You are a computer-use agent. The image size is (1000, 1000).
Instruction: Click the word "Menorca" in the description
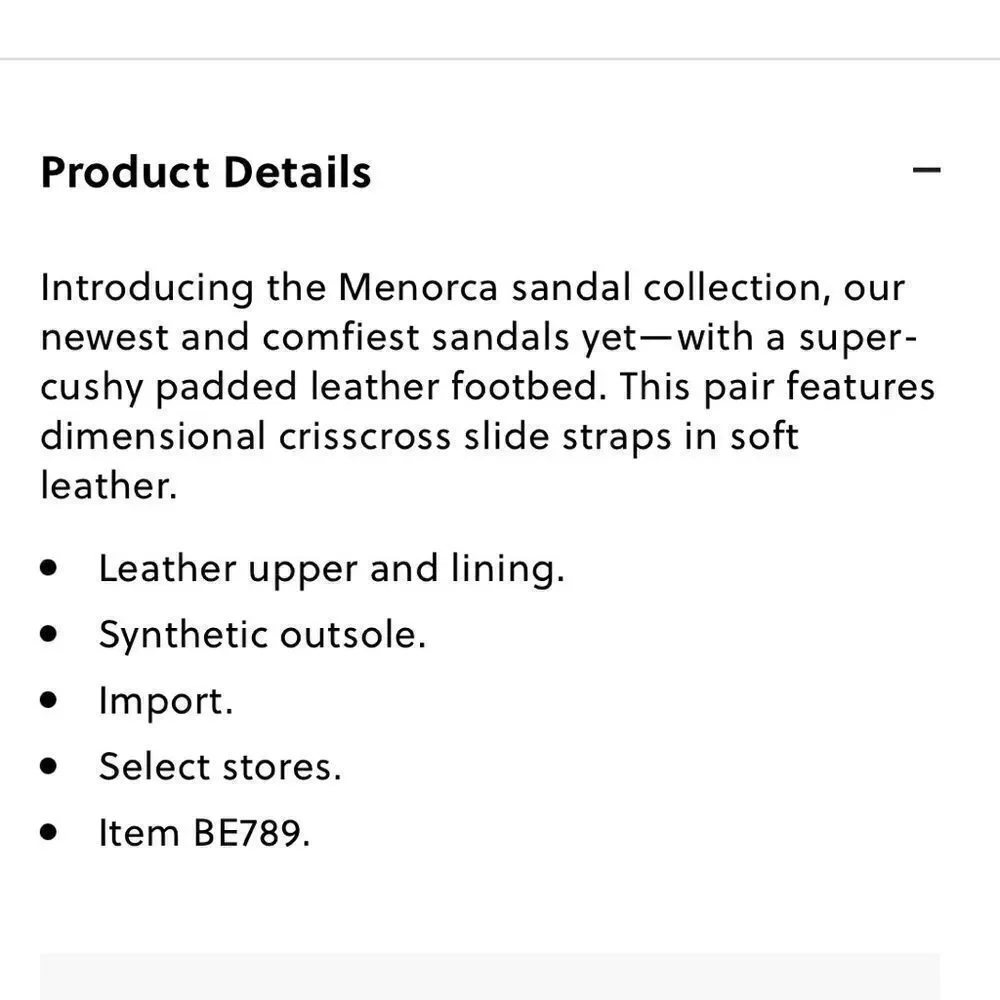point(418,288)
